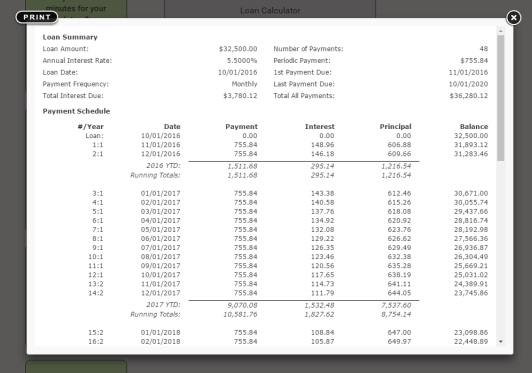Click Last Payment Due date 10/01/2020
532x373 pixels.
click(468, 84)
